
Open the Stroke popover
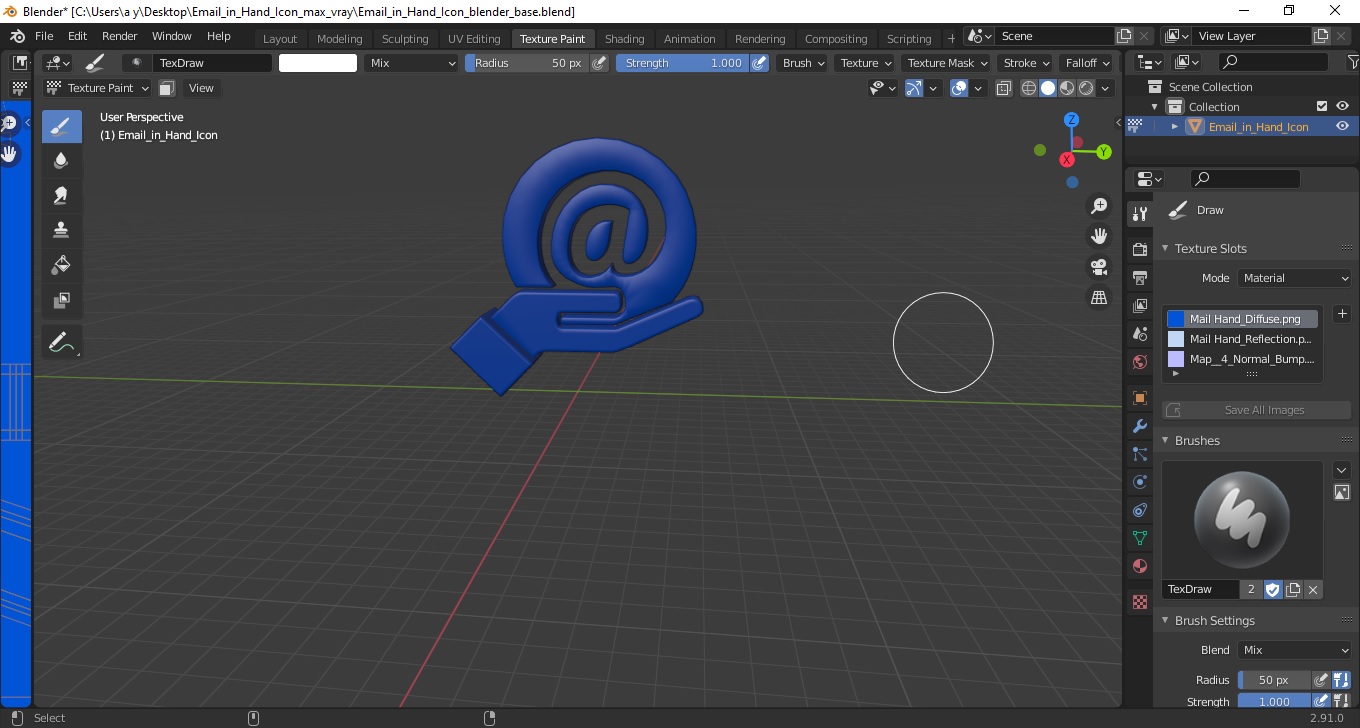point(1026,63)
